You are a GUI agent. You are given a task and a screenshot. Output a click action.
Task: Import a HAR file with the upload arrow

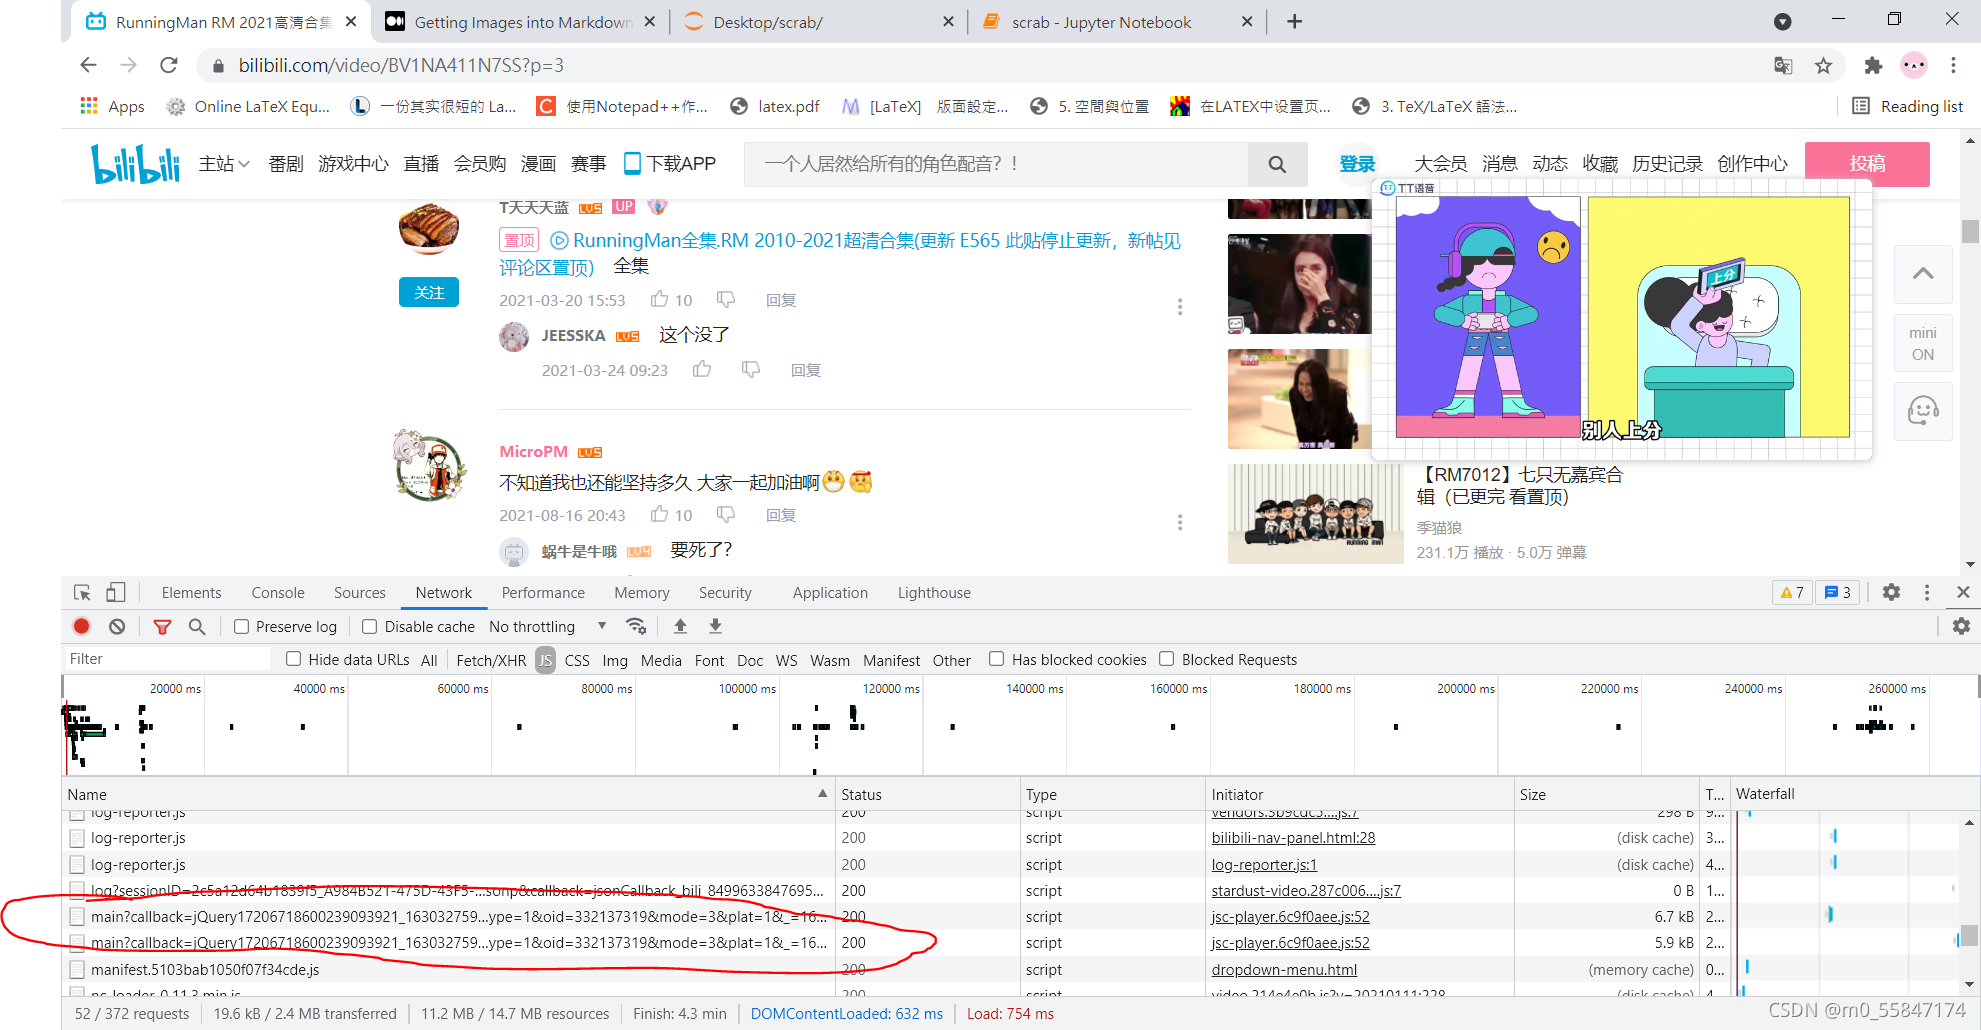[680, 626]
